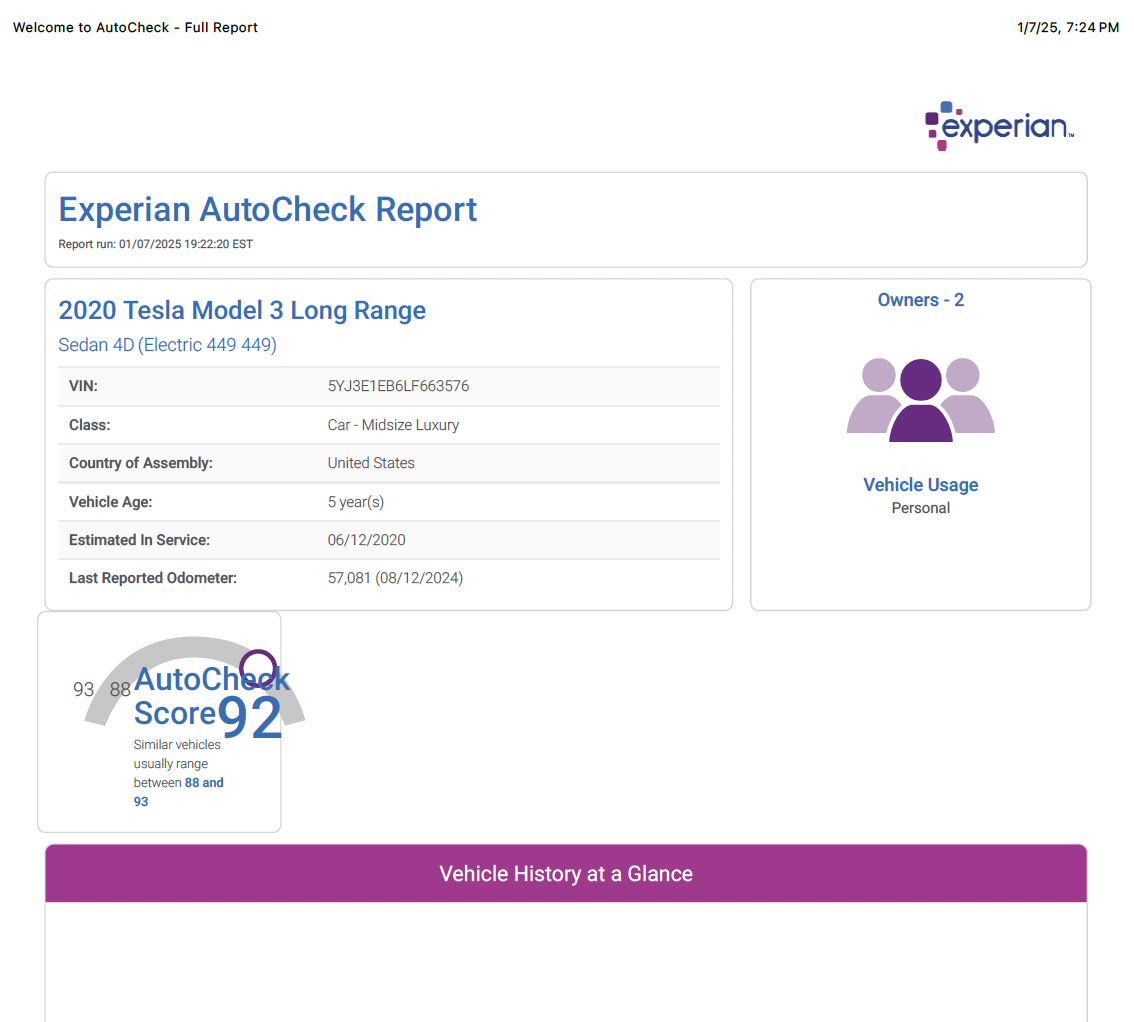Click the 1/7/25, 7:24 PM print timestamp
The height and width of the screenshot is (1022, 1134).
tap(1067, 27)
